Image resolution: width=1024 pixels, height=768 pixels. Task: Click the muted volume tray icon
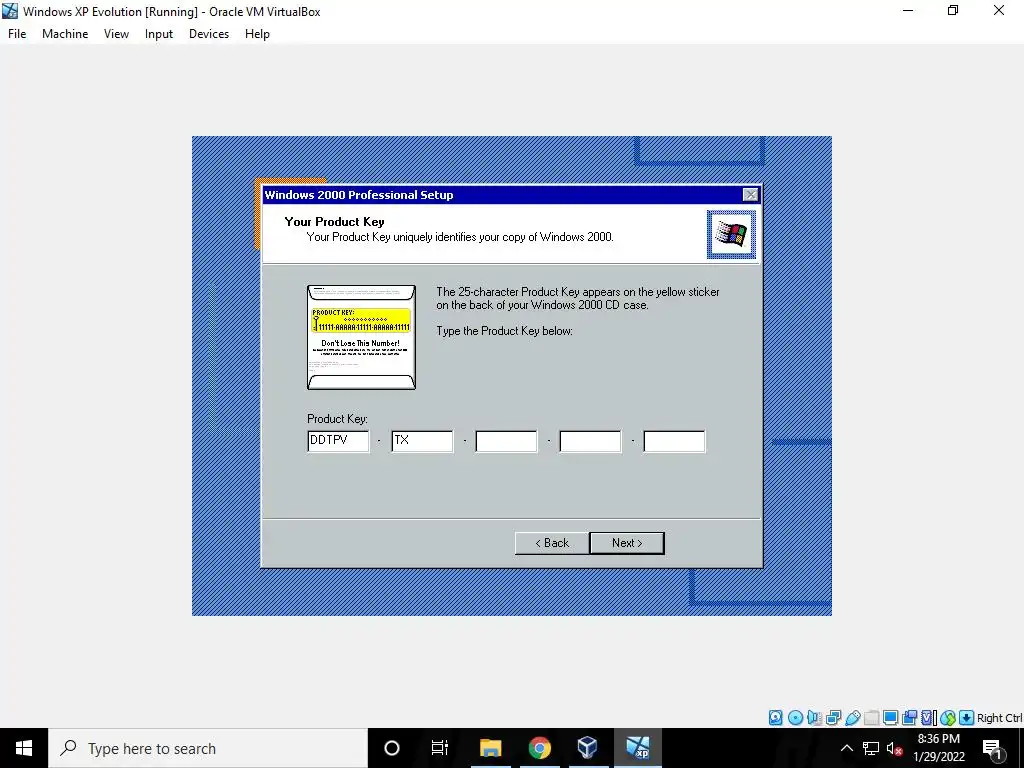[x=894, y=748]
